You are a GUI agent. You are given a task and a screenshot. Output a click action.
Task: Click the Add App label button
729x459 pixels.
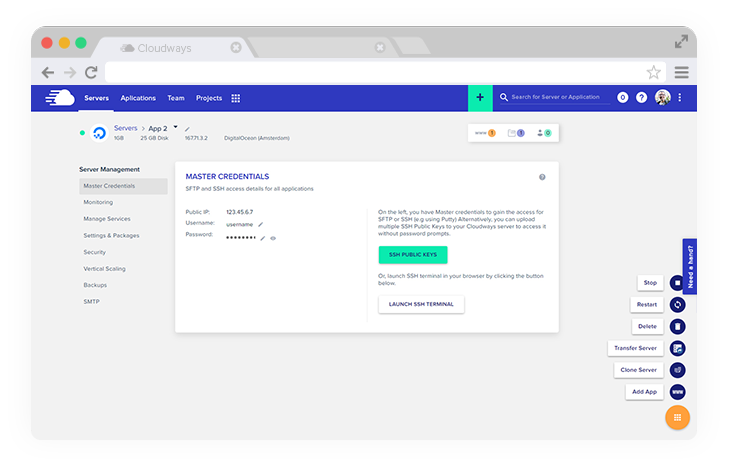point(644,392)
